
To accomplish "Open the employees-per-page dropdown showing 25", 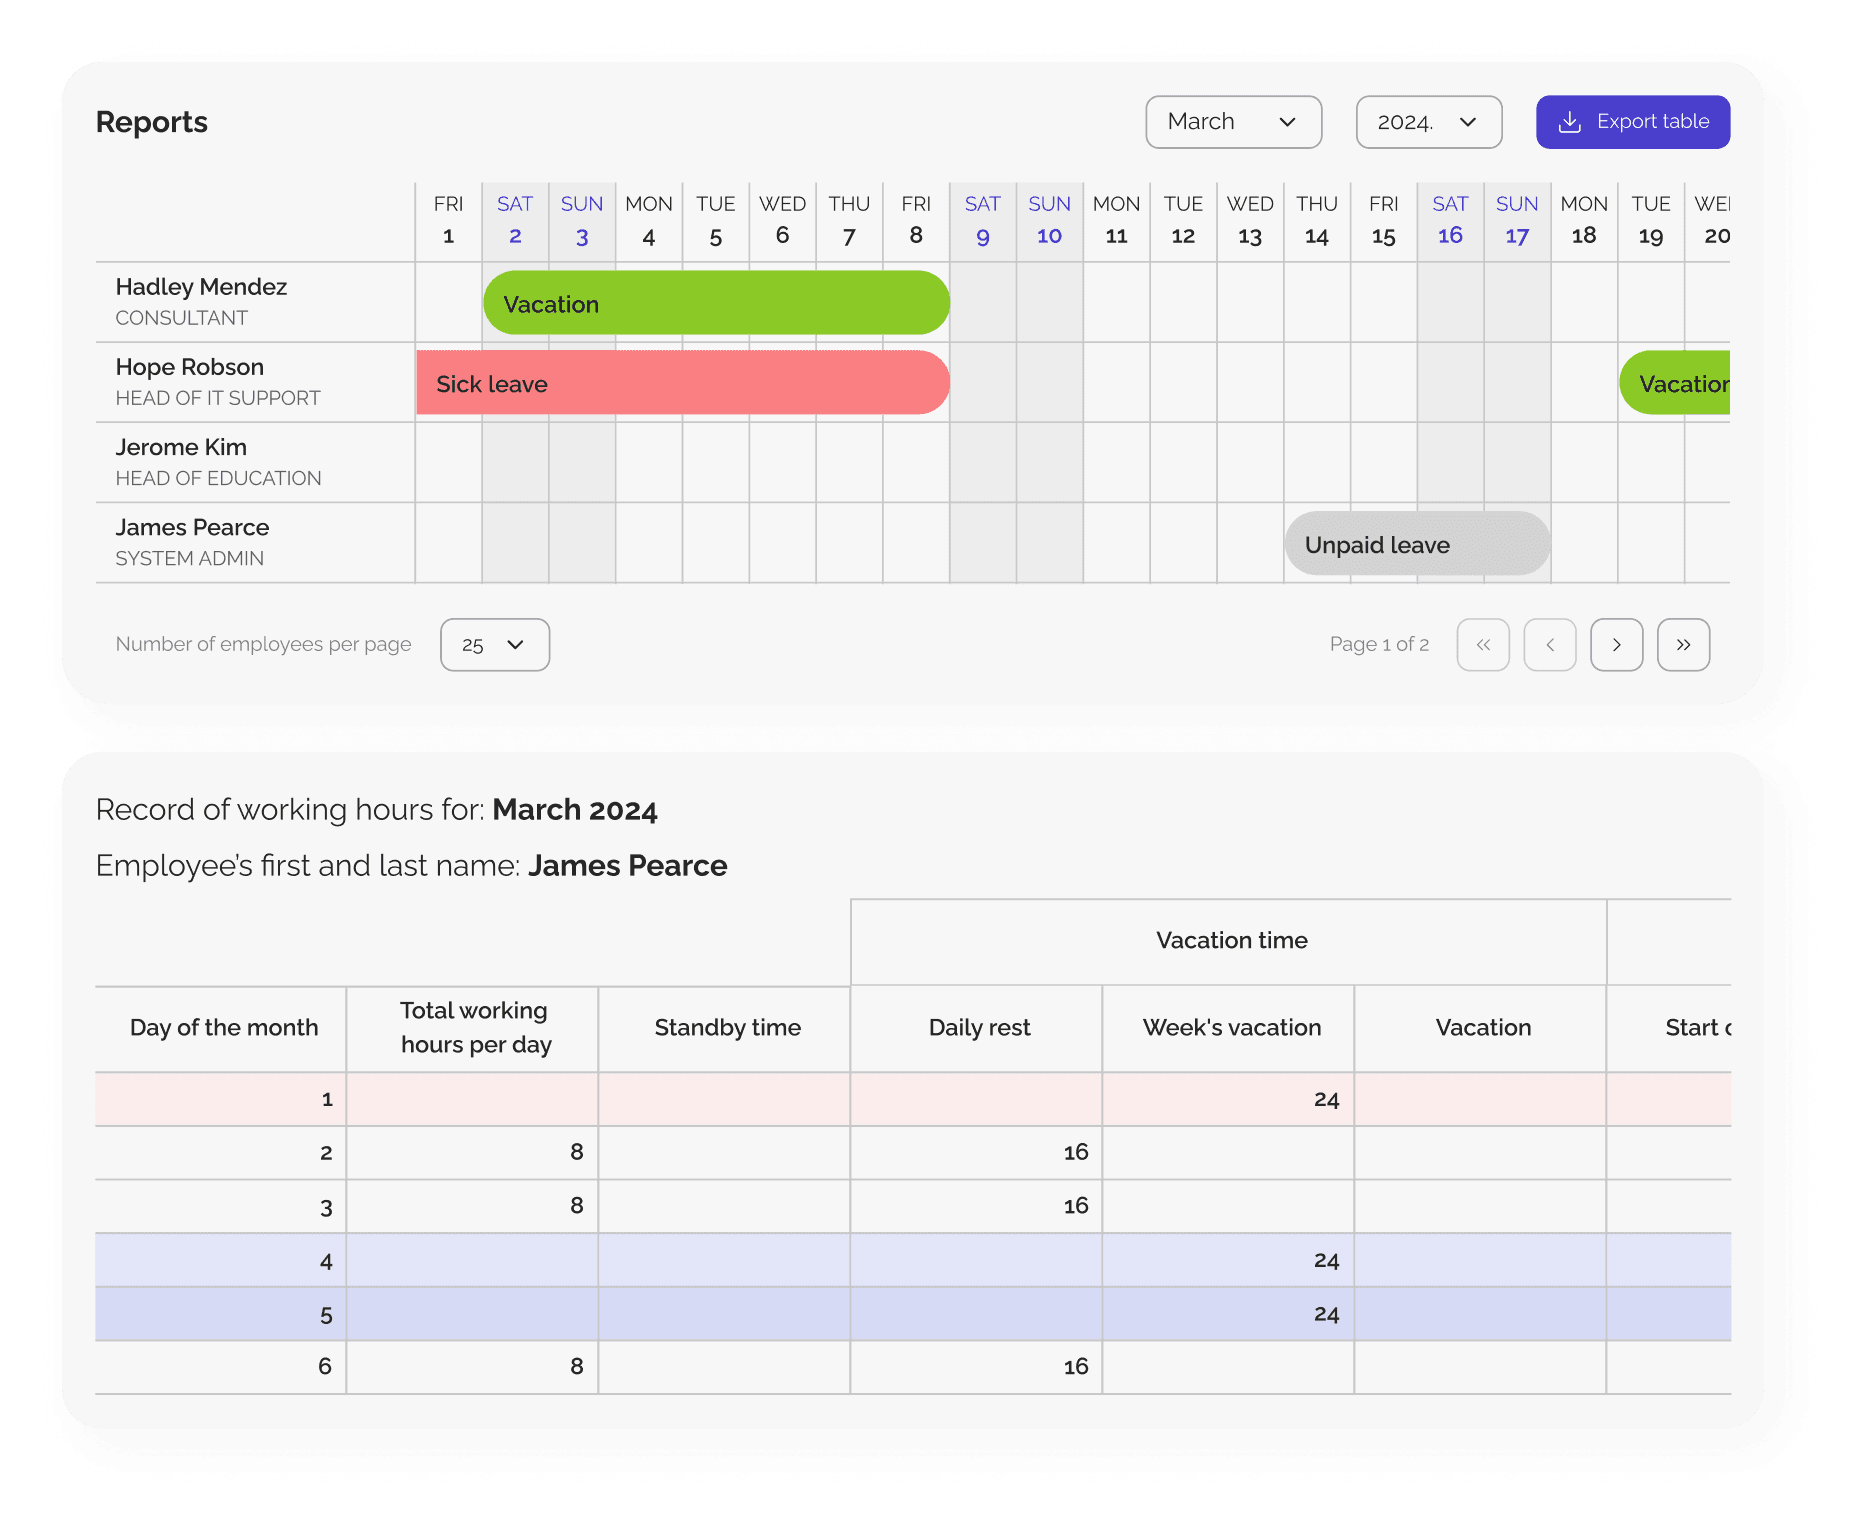I will pyautogui.click(x=494, y=645).
